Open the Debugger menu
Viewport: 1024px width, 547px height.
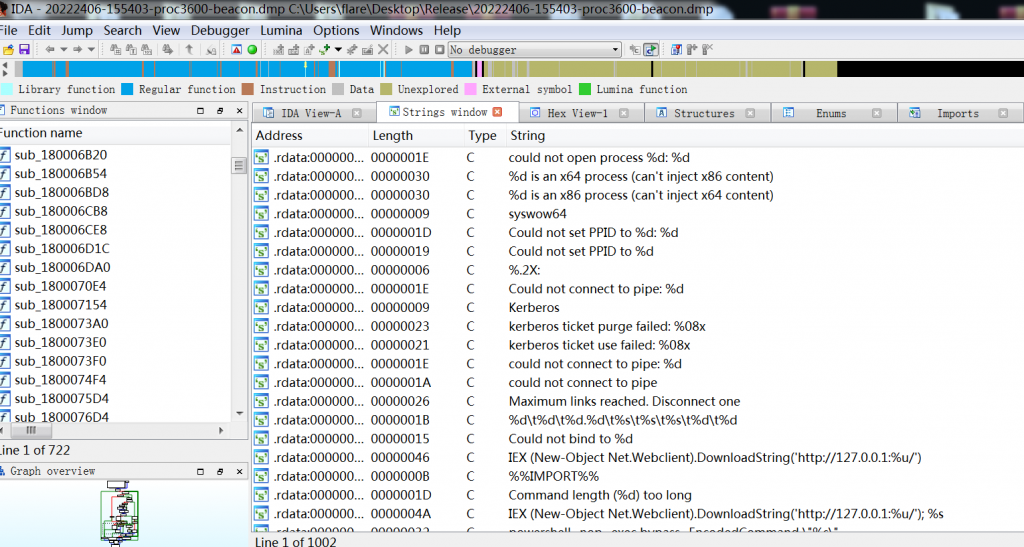tap(220, 30)
